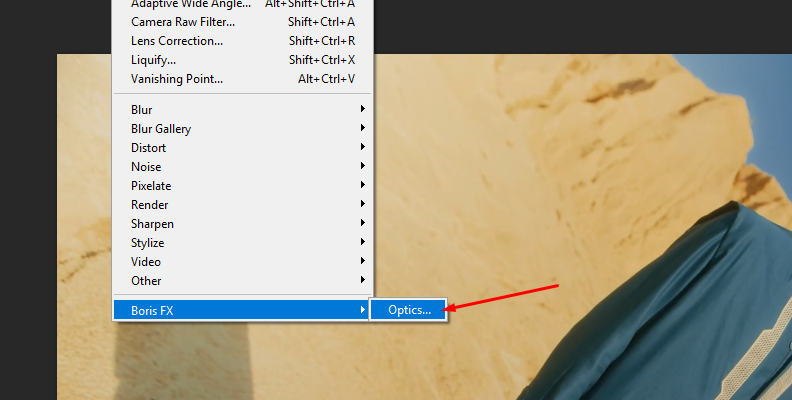Expand the Blur submenu

242,110
